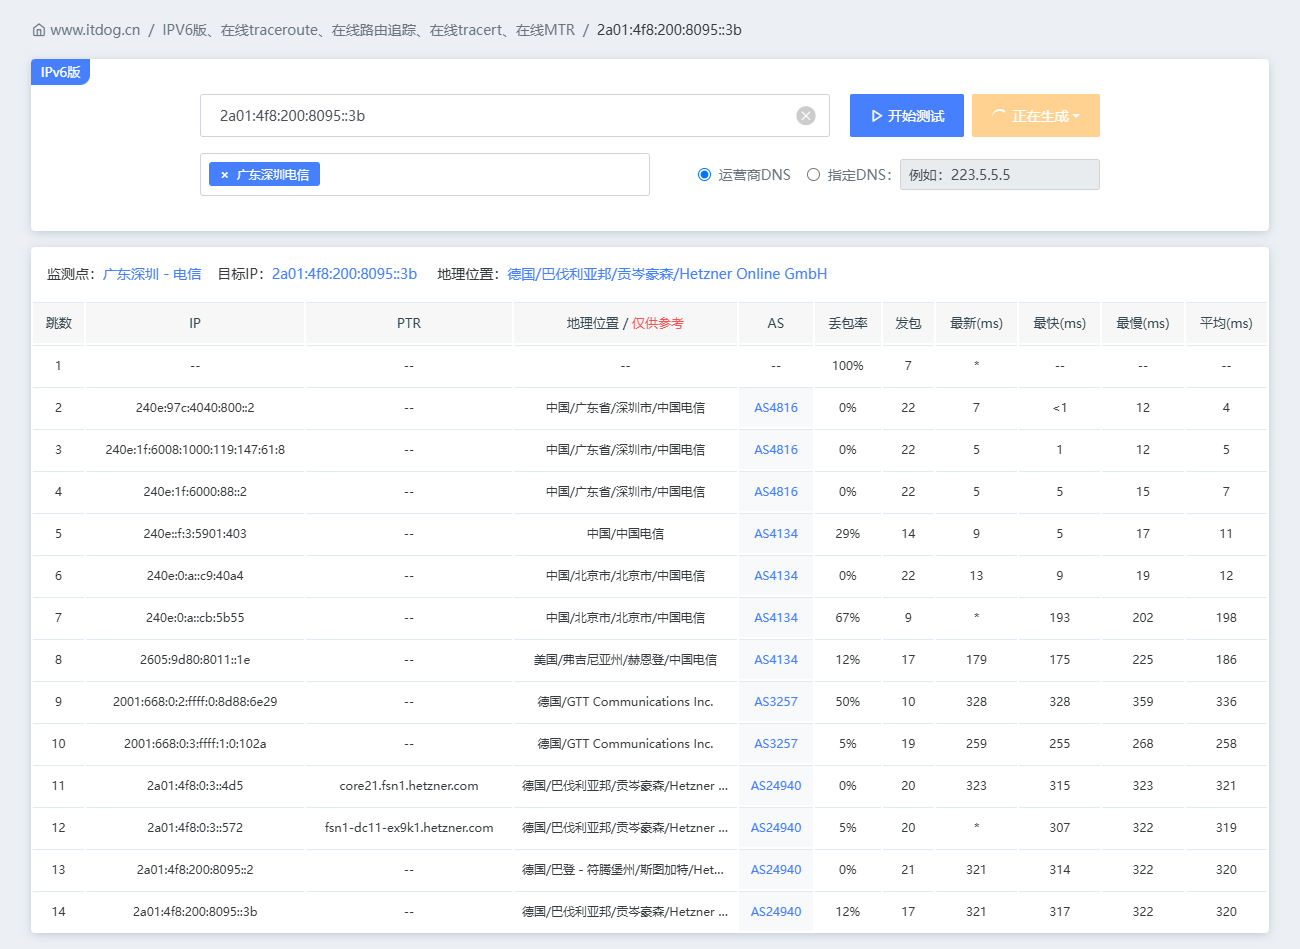Click the target IP 2a01:4f8:200:8095::3b link

pos(344,274)
